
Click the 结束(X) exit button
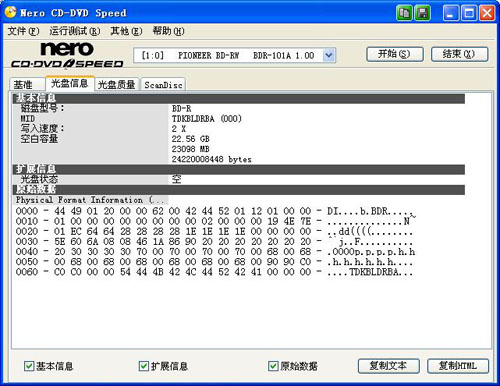(x=460, y=54)
